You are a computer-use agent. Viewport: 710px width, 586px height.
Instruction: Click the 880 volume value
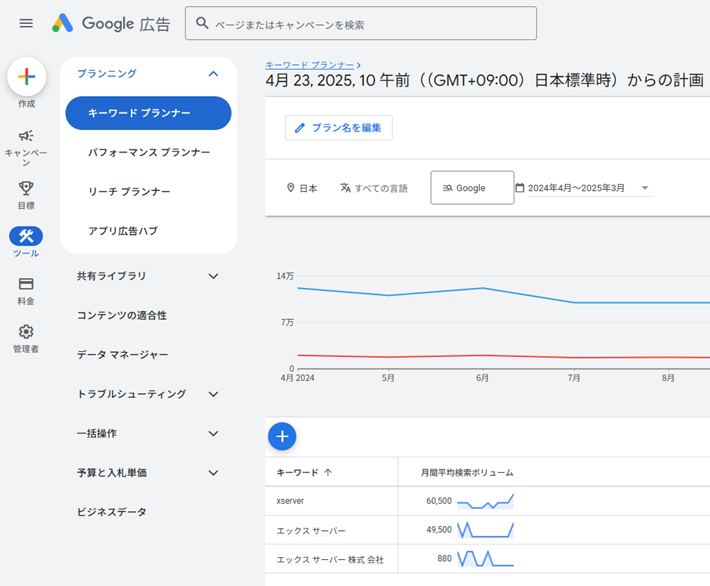coord(445,559)
